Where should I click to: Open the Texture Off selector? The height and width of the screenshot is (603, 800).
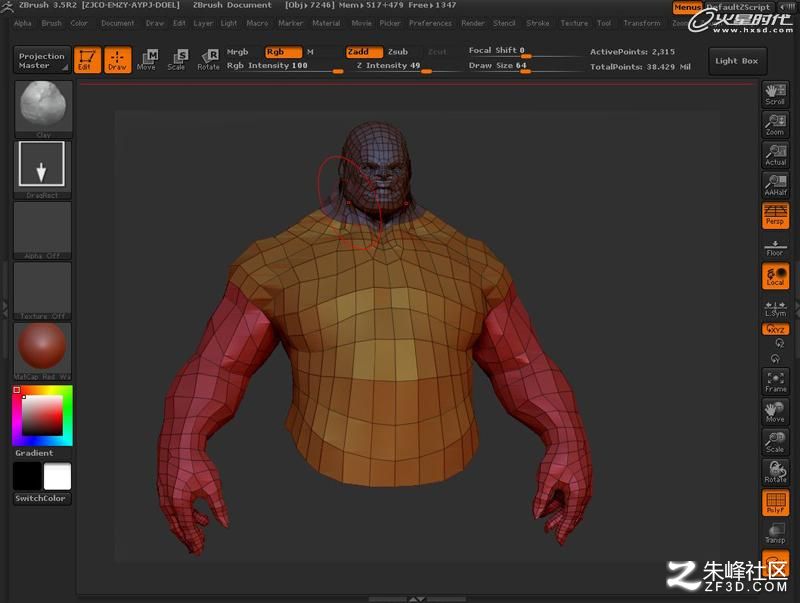pyautogui.click(x=42, y=291)
